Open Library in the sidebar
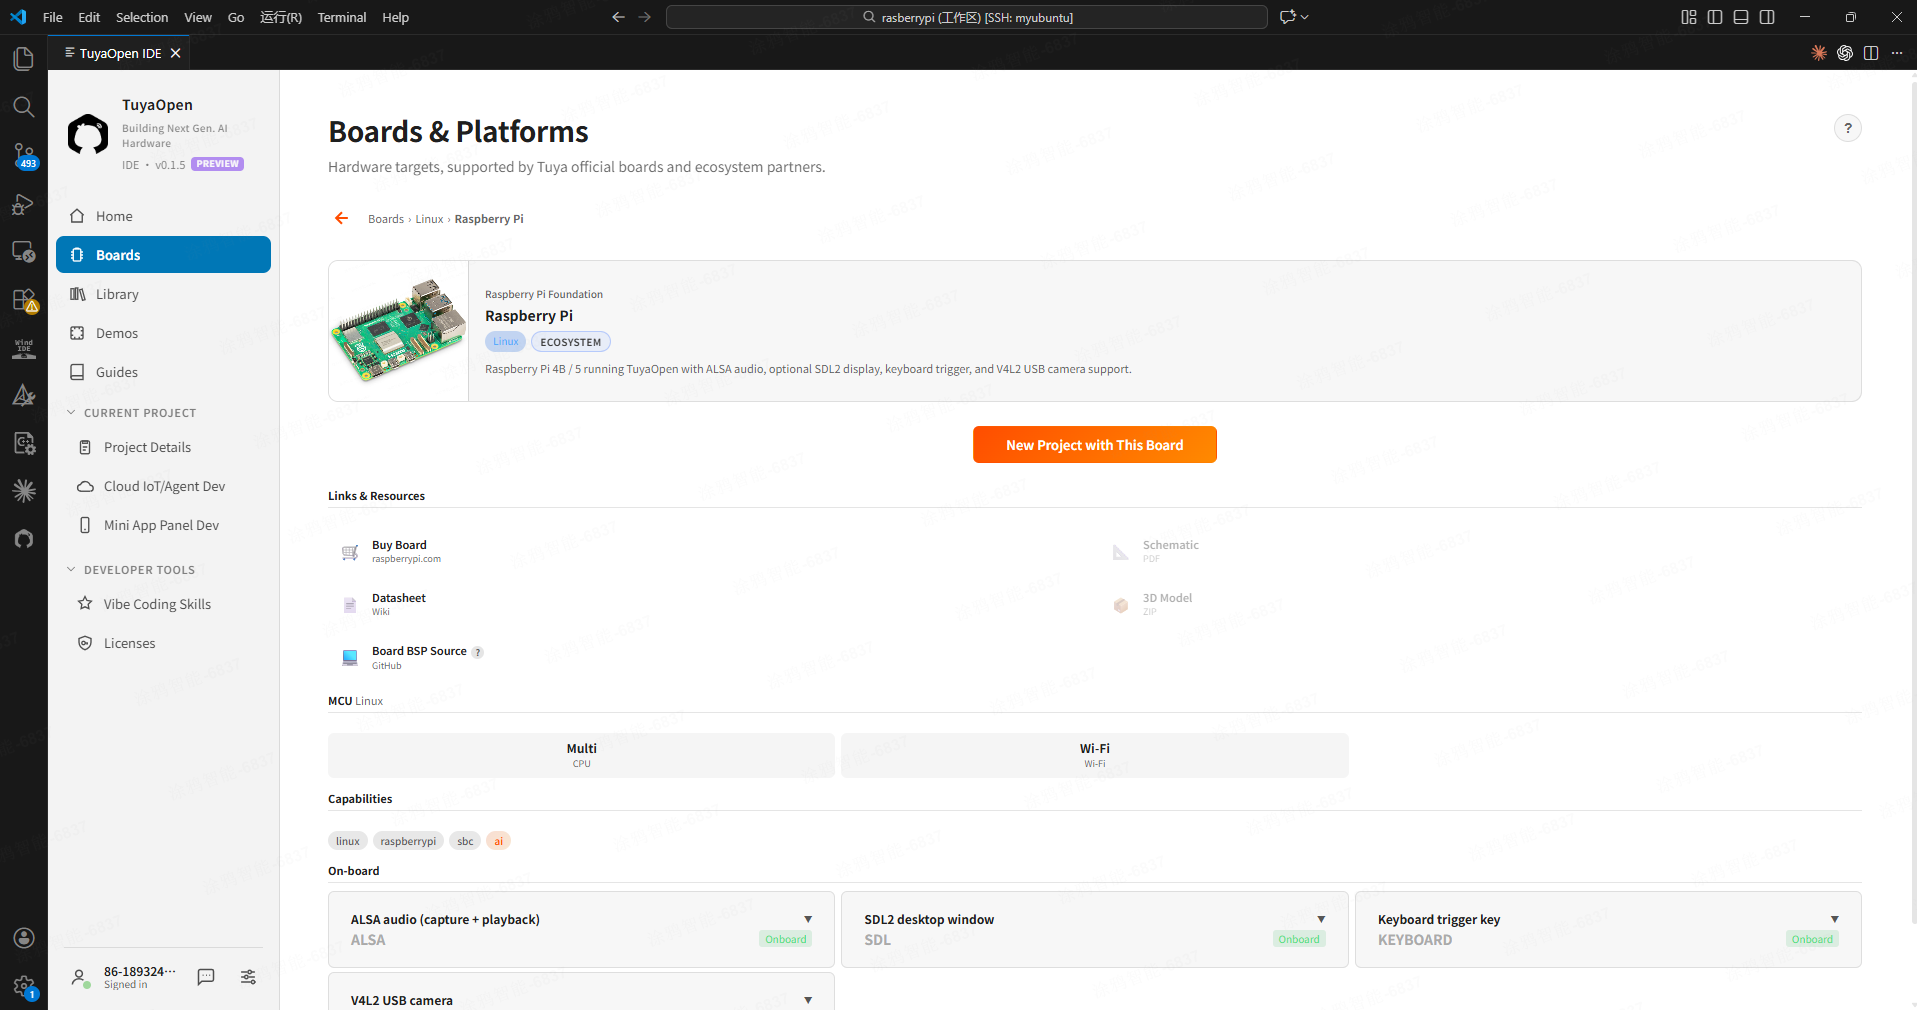Viewport: 1917px width, 1010px height. [163, 294]
